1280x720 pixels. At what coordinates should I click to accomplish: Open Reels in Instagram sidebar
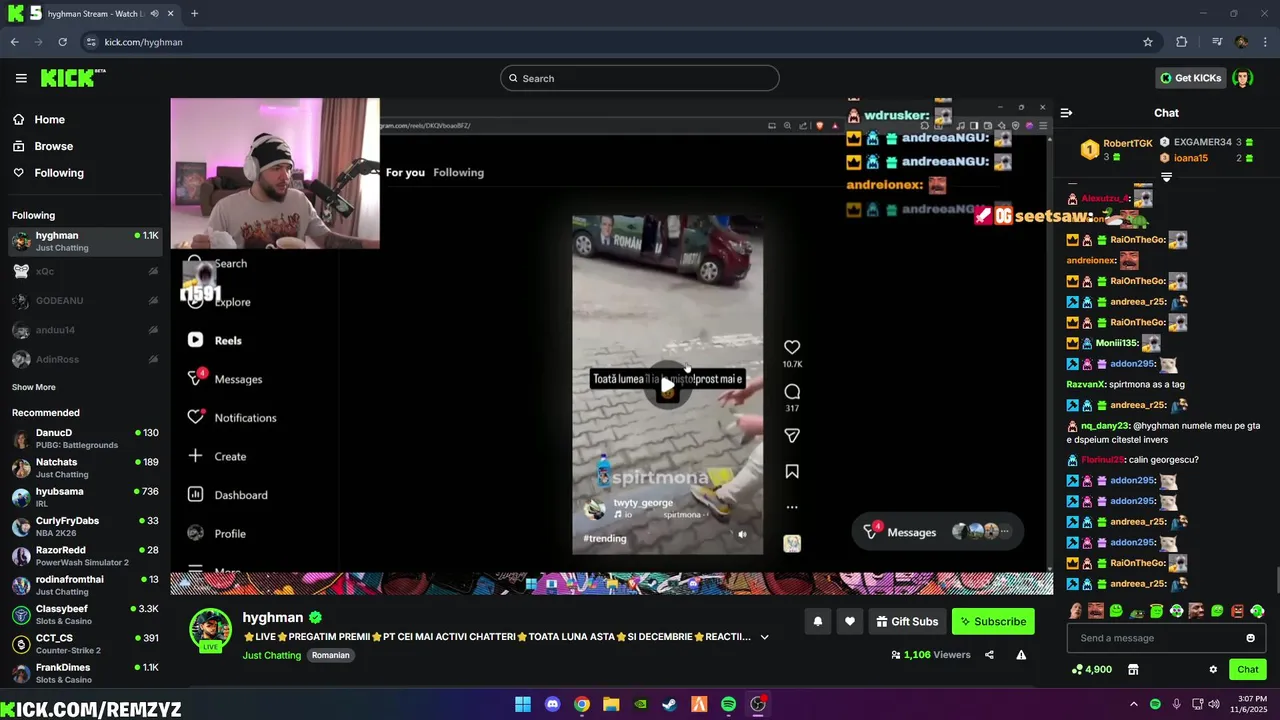[216, 340]
